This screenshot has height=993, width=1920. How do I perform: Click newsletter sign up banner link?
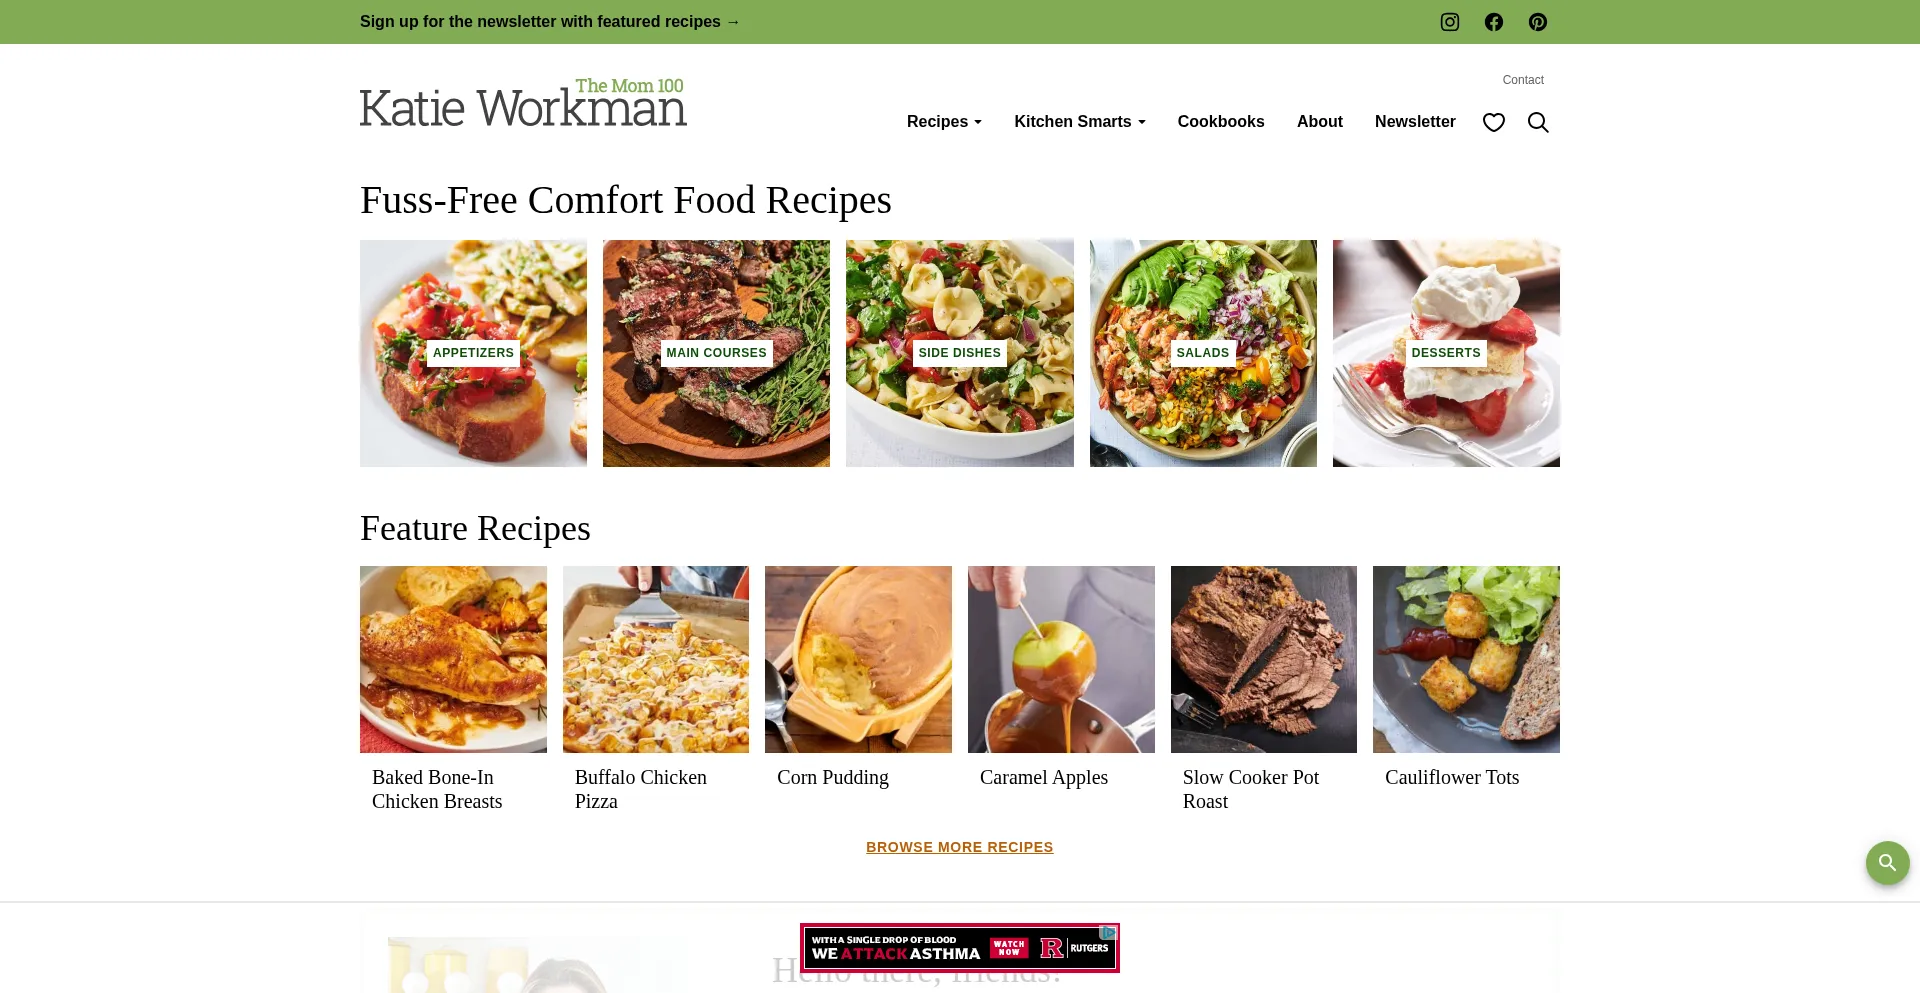coord(550,22)
